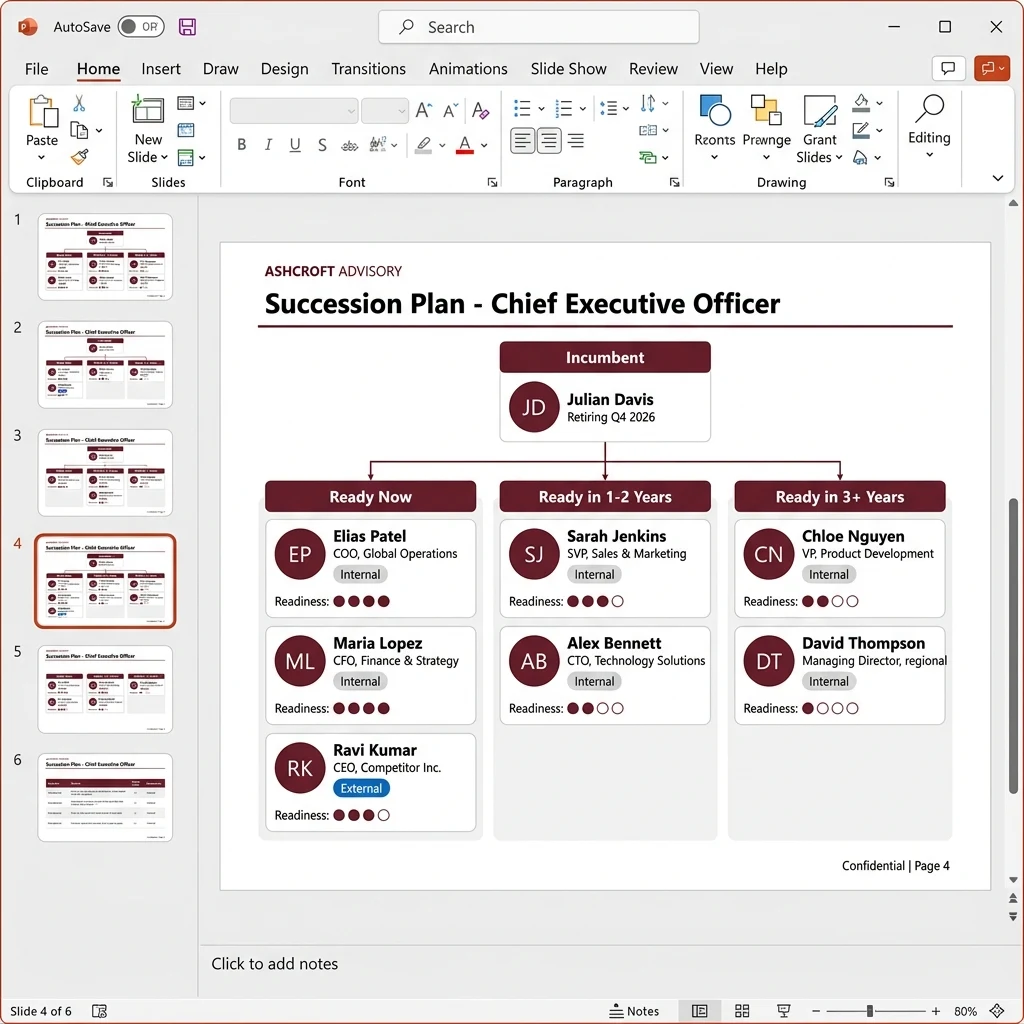Click the Fit Slide to Window icon
The width and height of the screenshot is (1024, 1024).
coord(997,1011)
